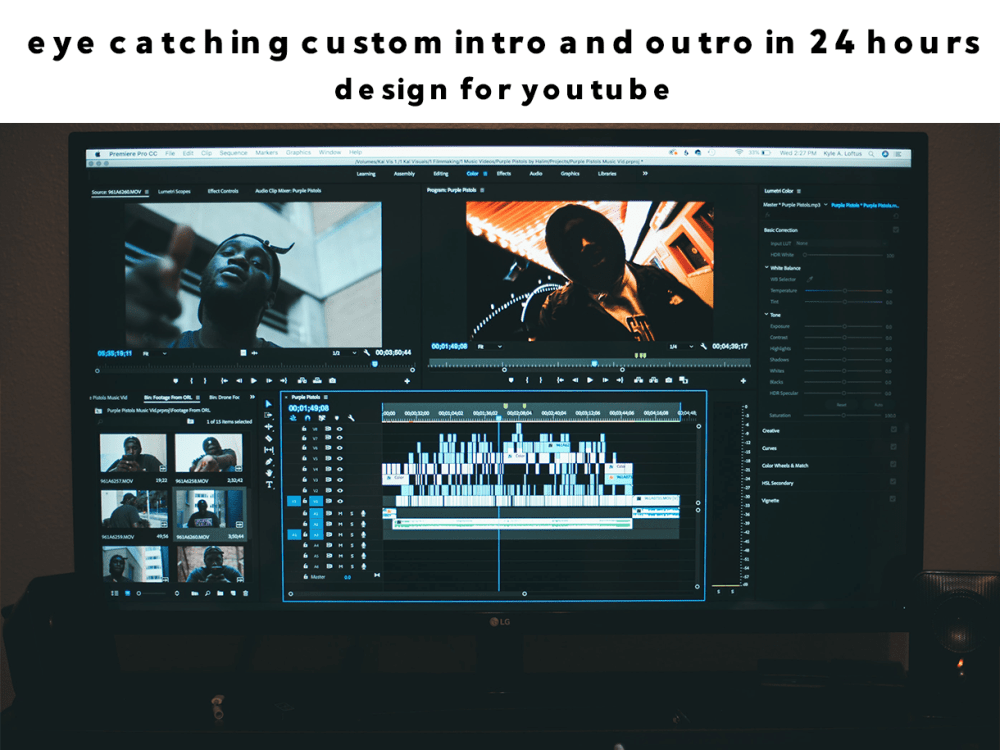Click the WB Selector eyedropper

coord(810,279)
